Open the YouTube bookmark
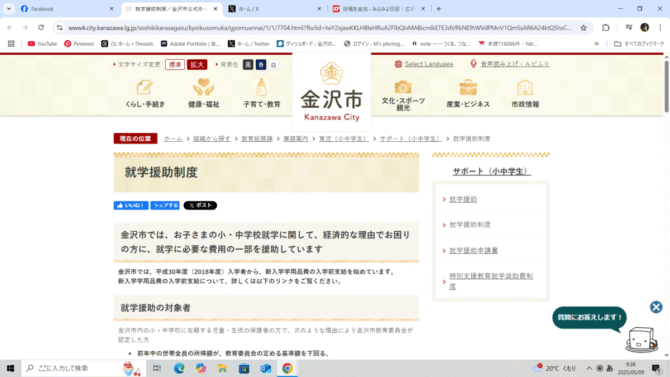Image resolution: width=670 pixels, height=377 pixels. 42,44
